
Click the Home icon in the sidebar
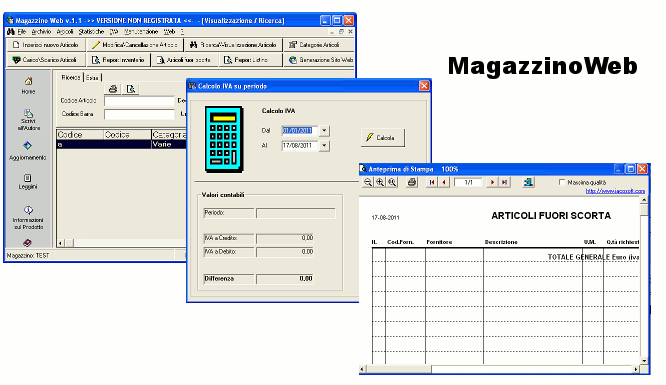coord(28,81)
